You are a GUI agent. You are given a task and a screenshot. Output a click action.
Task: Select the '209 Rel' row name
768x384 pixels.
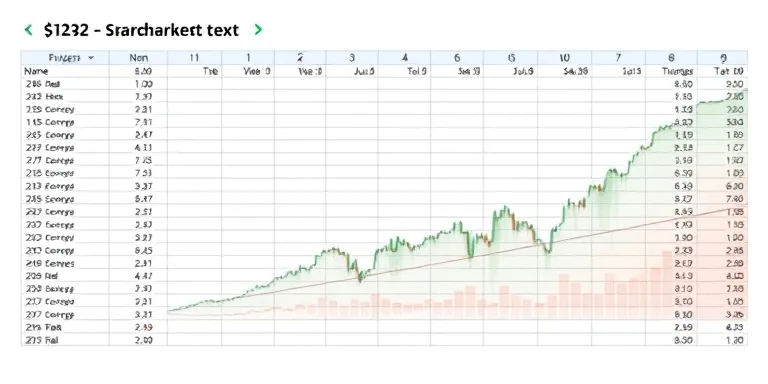point(42,276)
